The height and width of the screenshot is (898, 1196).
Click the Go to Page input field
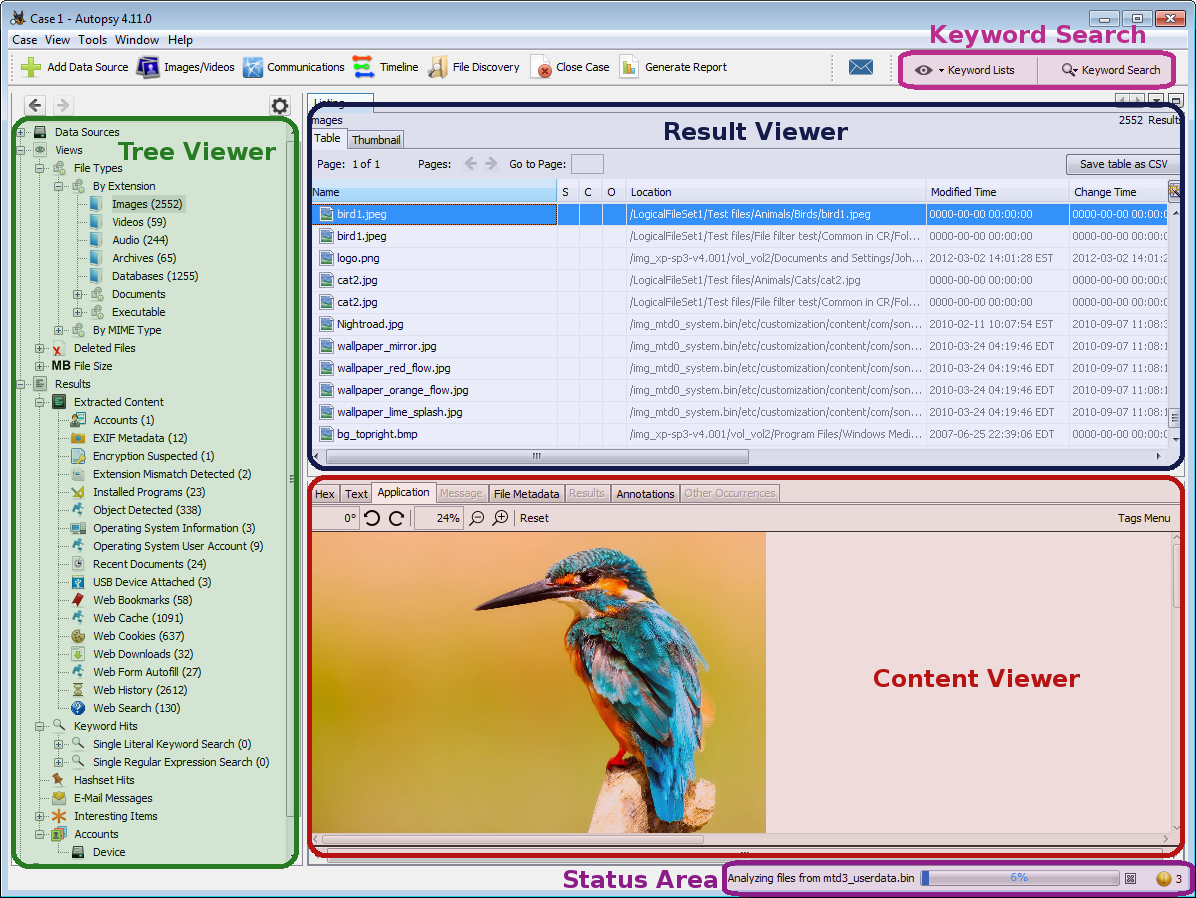point(587,164)
